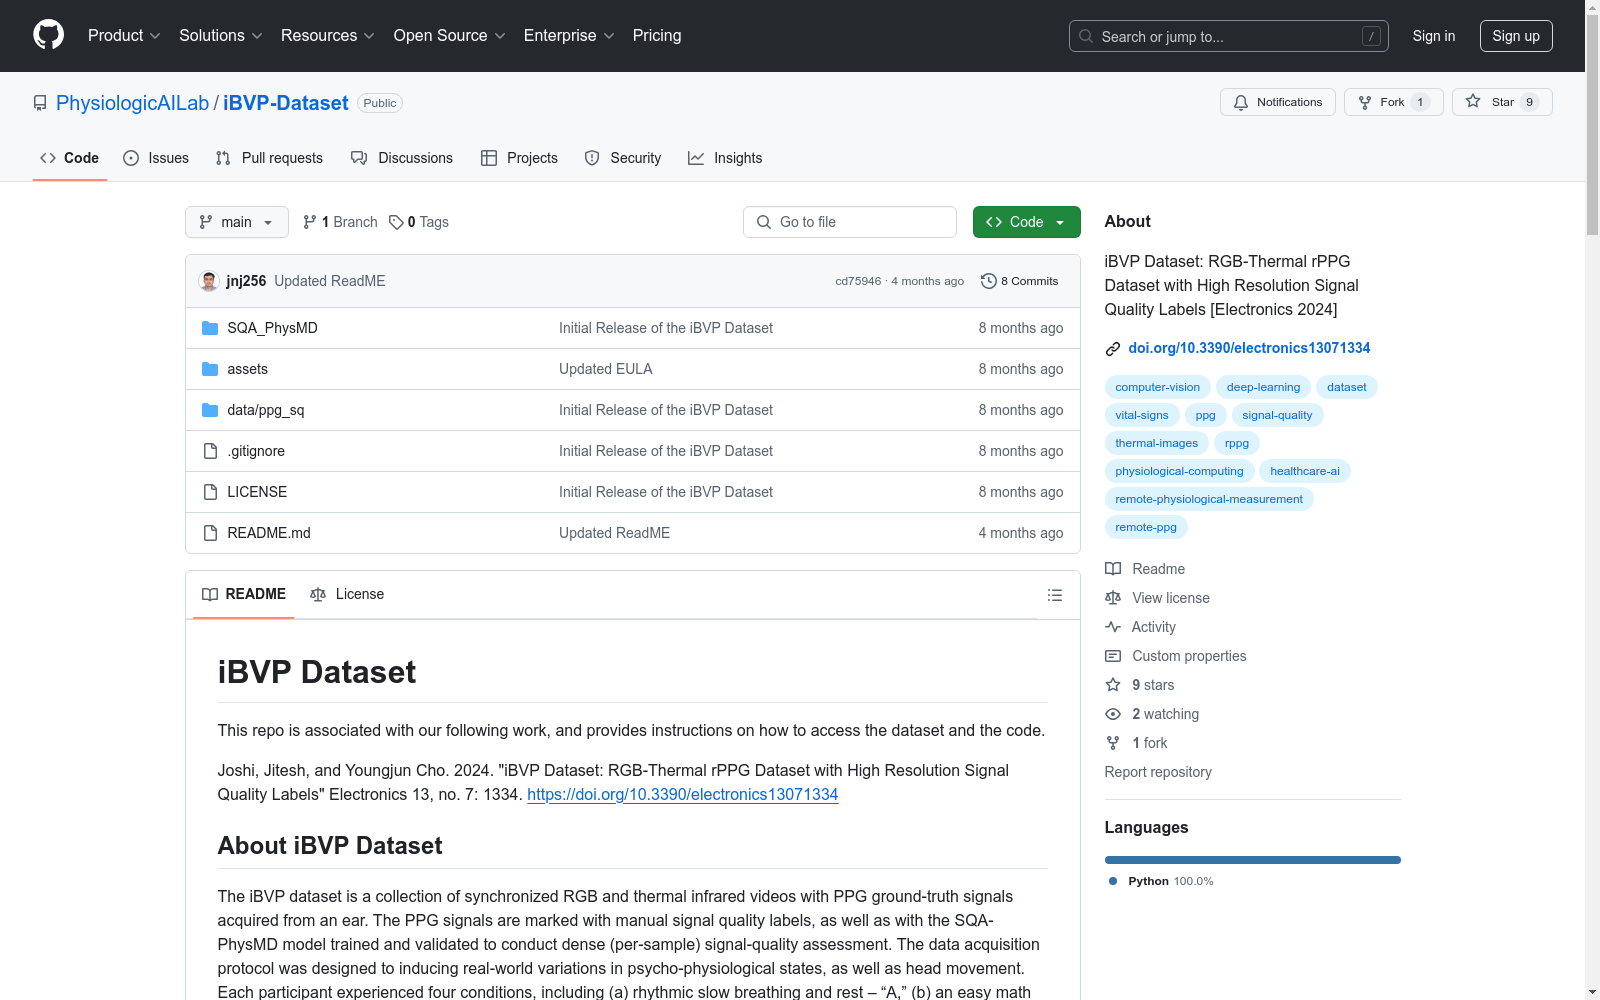1600x1000 pixels.
Task: Switch to the License tab in README panel
Action: [x=347, y=594]
